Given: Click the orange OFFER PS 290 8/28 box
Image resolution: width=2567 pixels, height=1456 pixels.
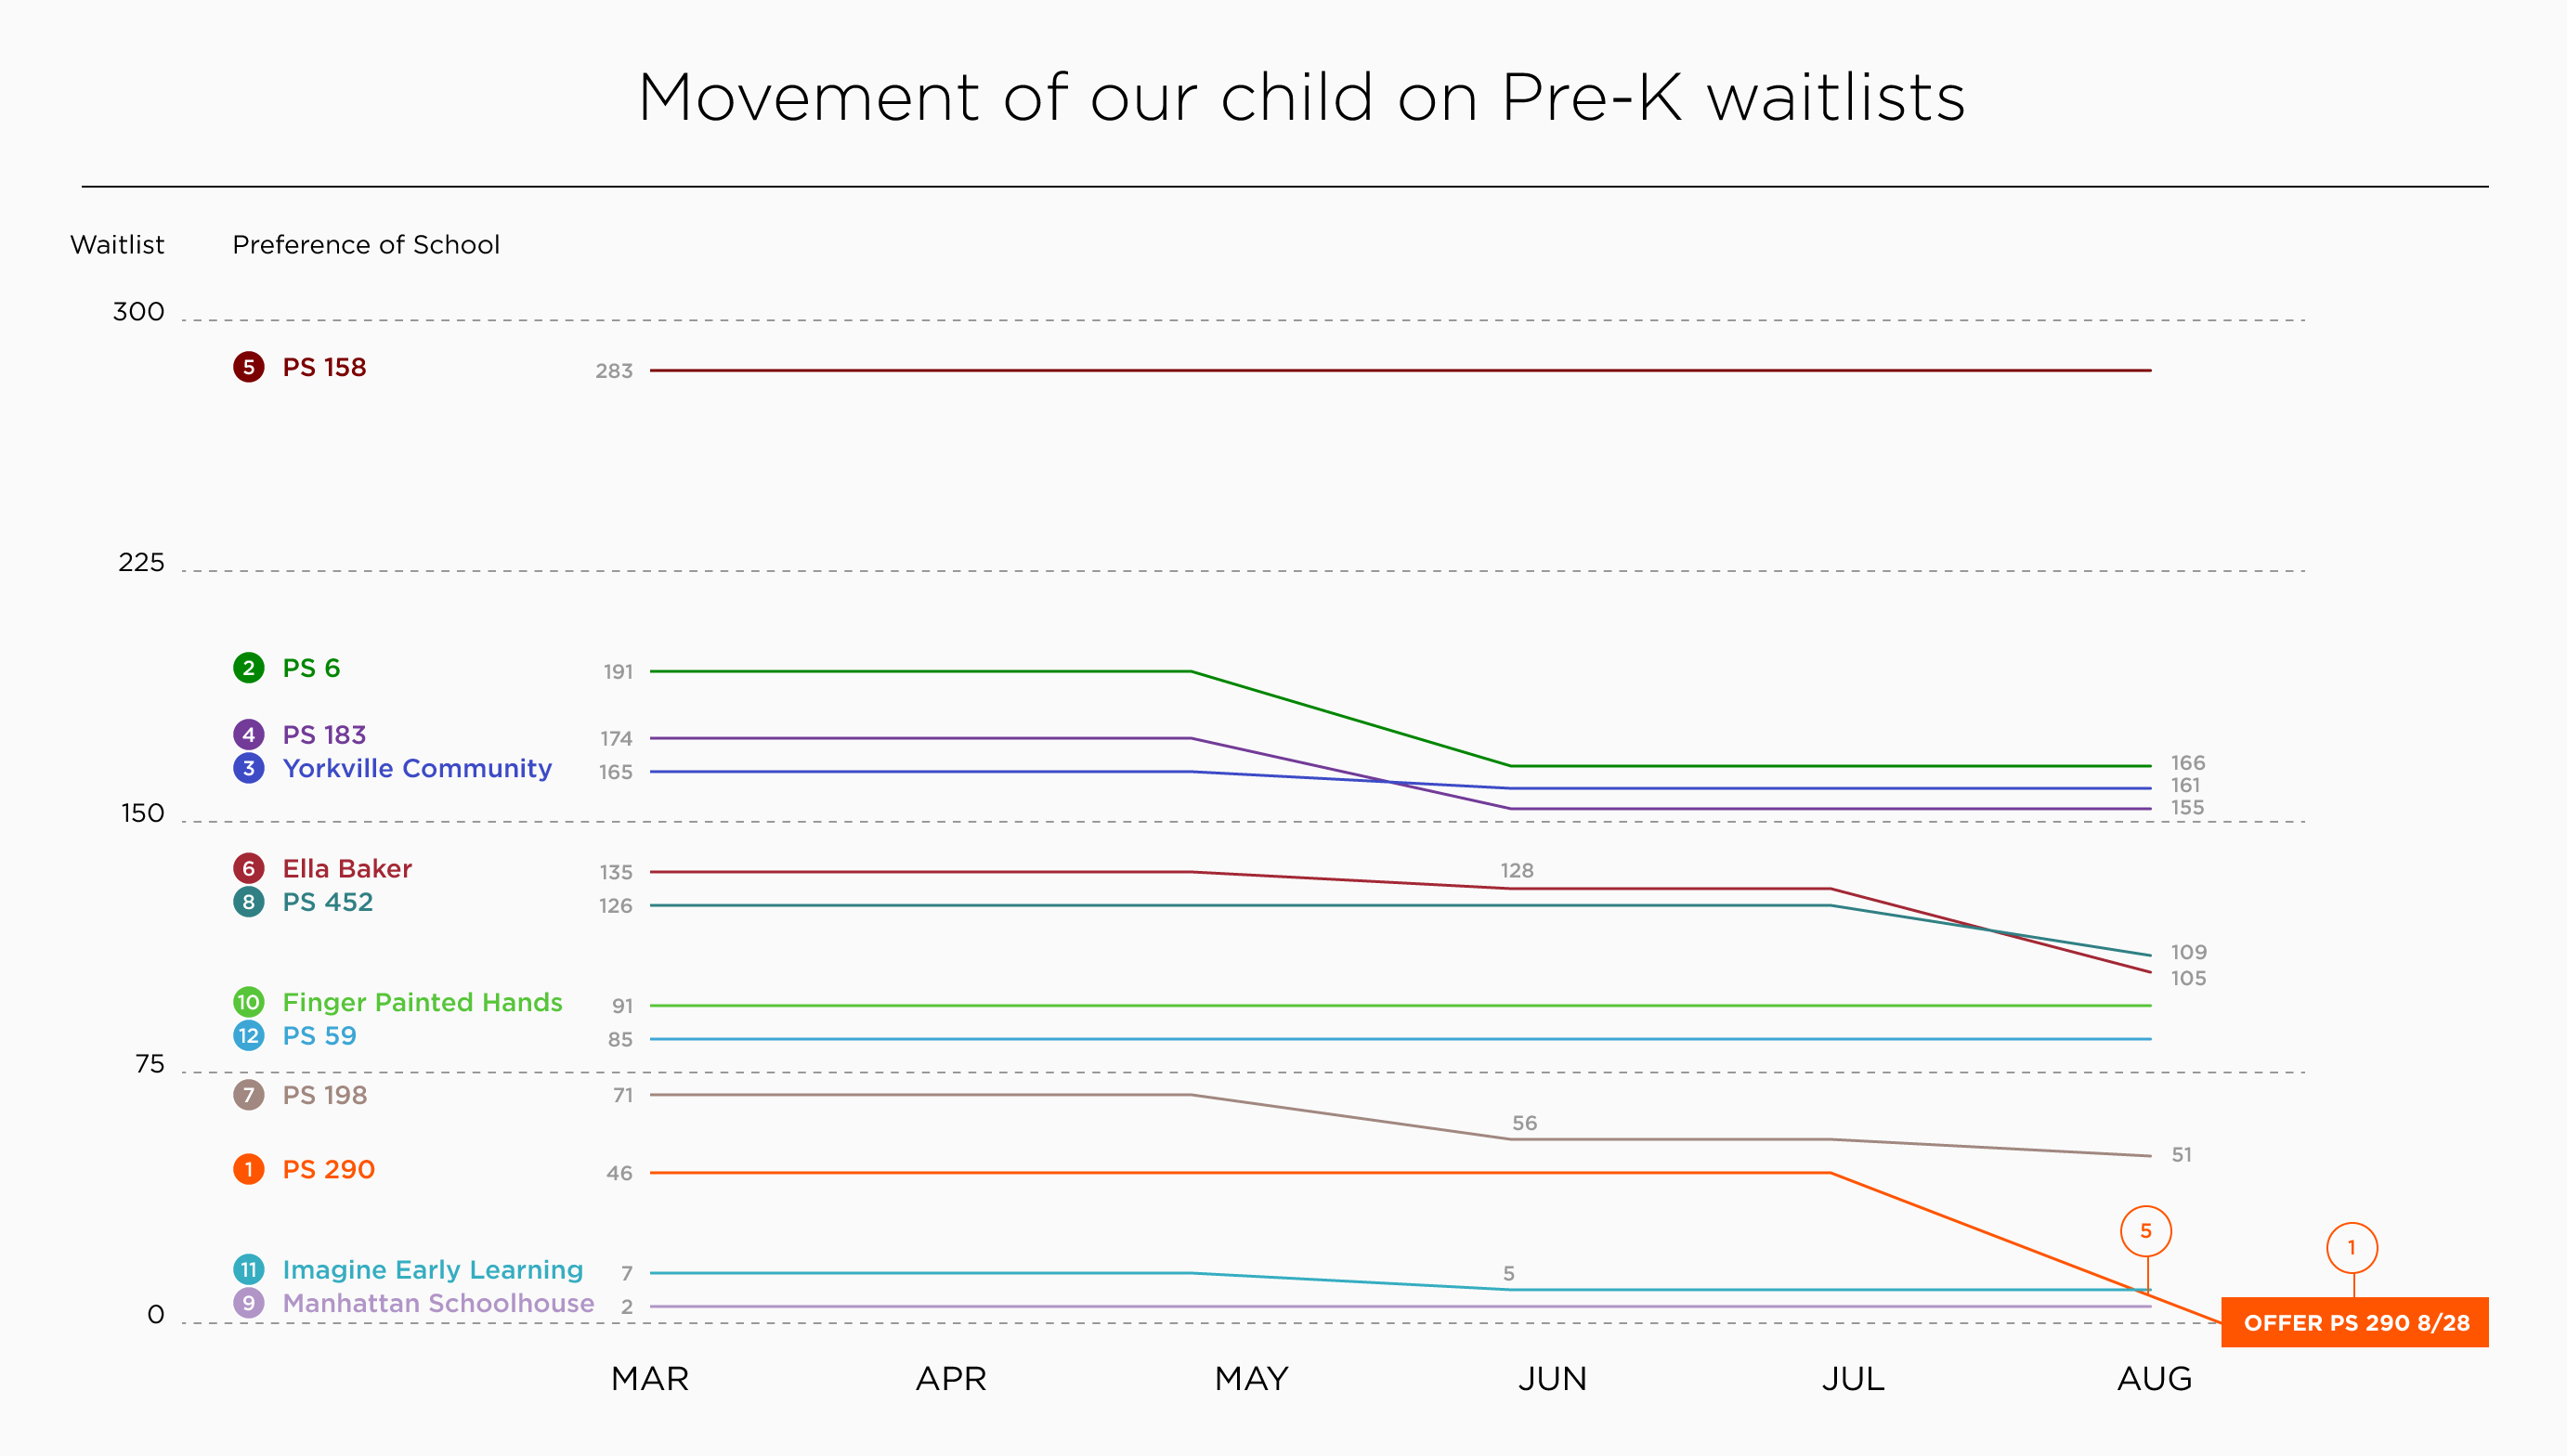Looking at the screenshot, I should coord(2355,1323).
